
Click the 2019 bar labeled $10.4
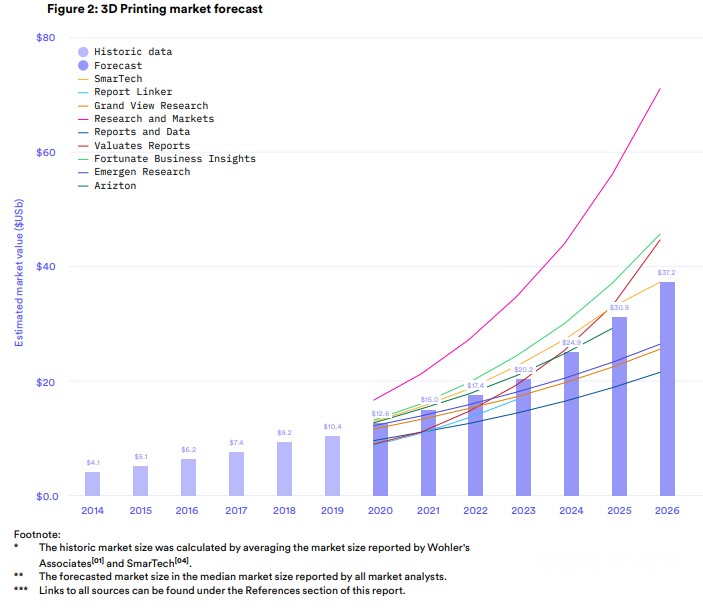point(332,466)
